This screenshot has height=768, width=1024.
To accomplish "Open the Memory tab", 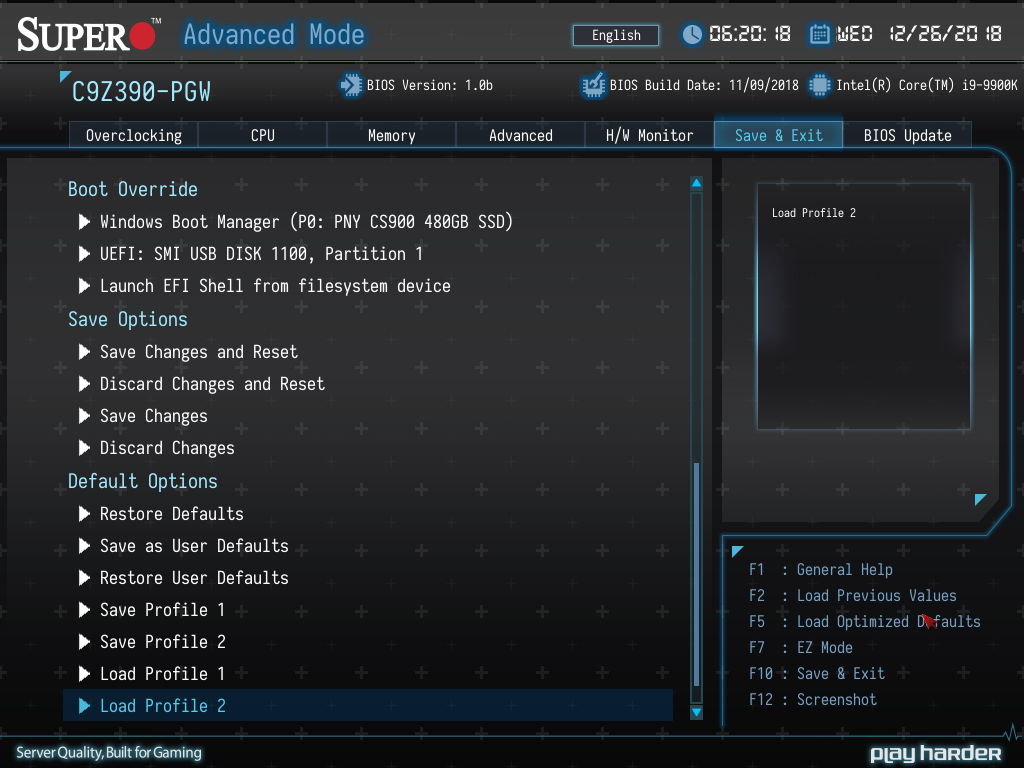I will (x=391, y=135).
